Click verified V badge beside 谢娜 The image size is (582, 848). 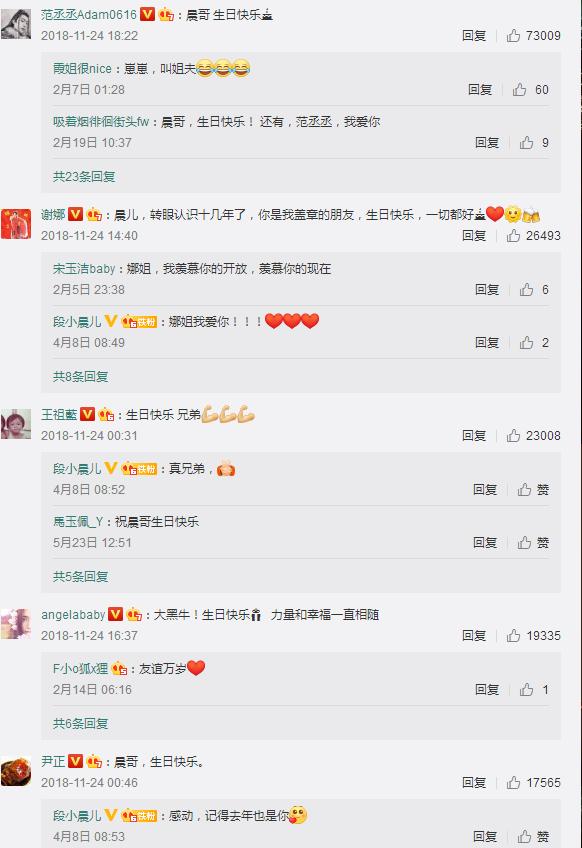76,214
